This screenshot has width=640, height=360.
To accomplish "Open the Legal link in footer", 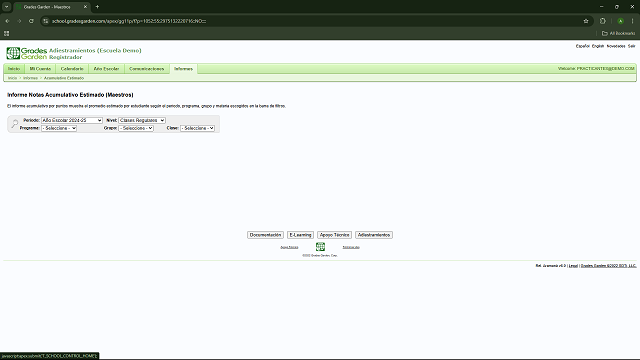I will [x=573, y=266].
